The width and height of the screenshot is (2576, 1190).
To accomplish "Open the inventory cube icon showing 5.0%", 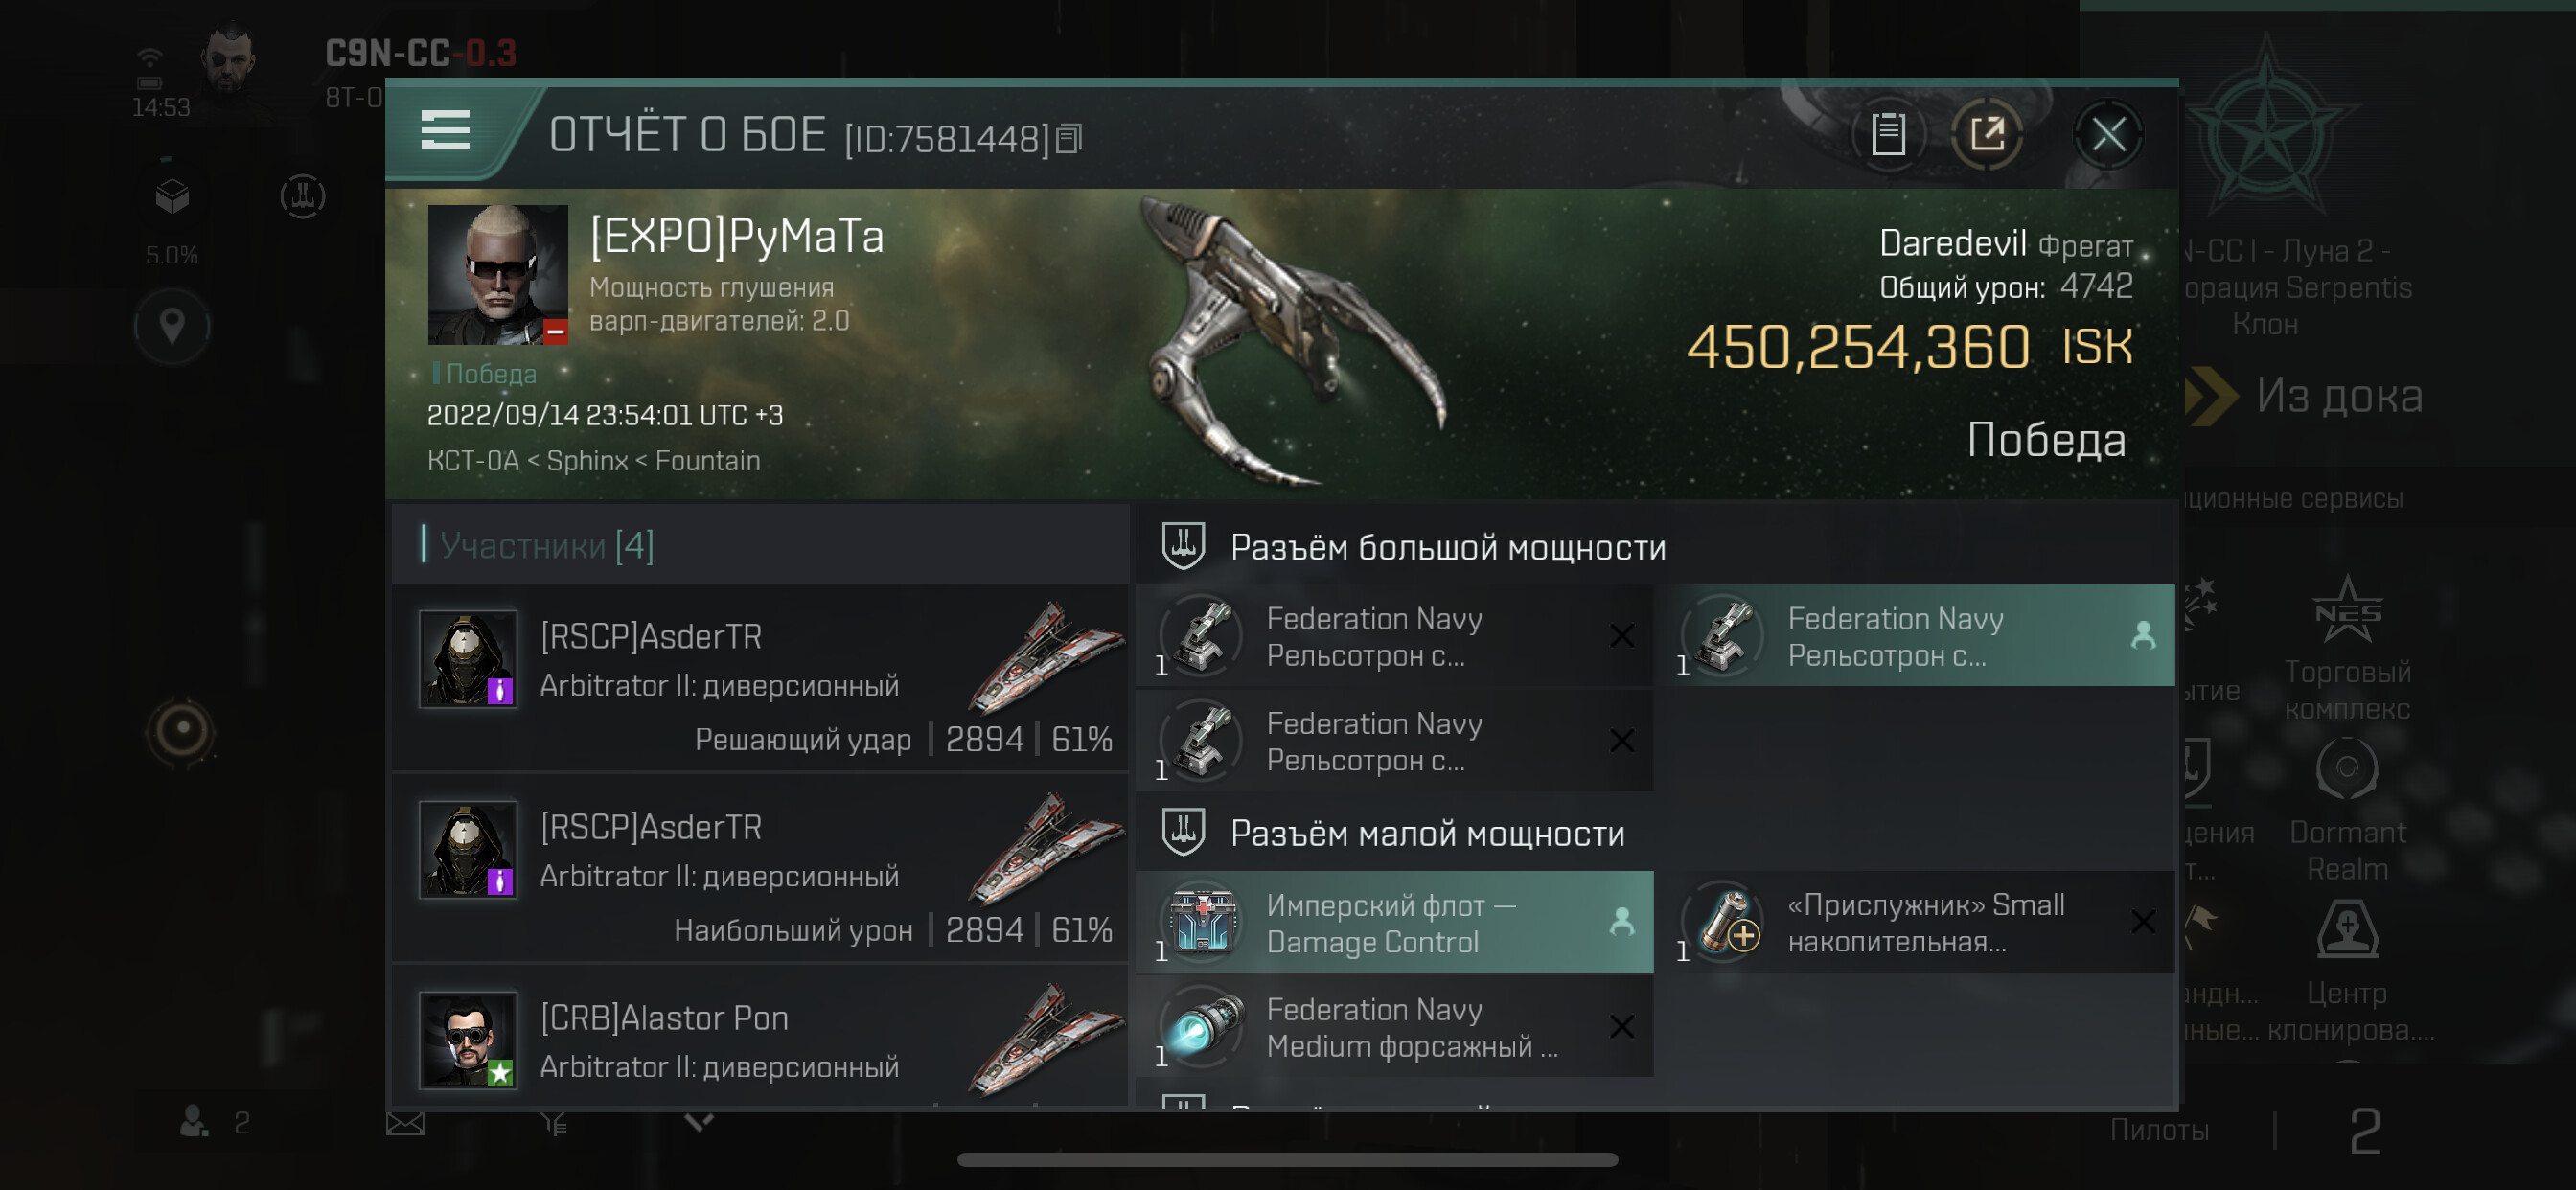I will (172, 197).
